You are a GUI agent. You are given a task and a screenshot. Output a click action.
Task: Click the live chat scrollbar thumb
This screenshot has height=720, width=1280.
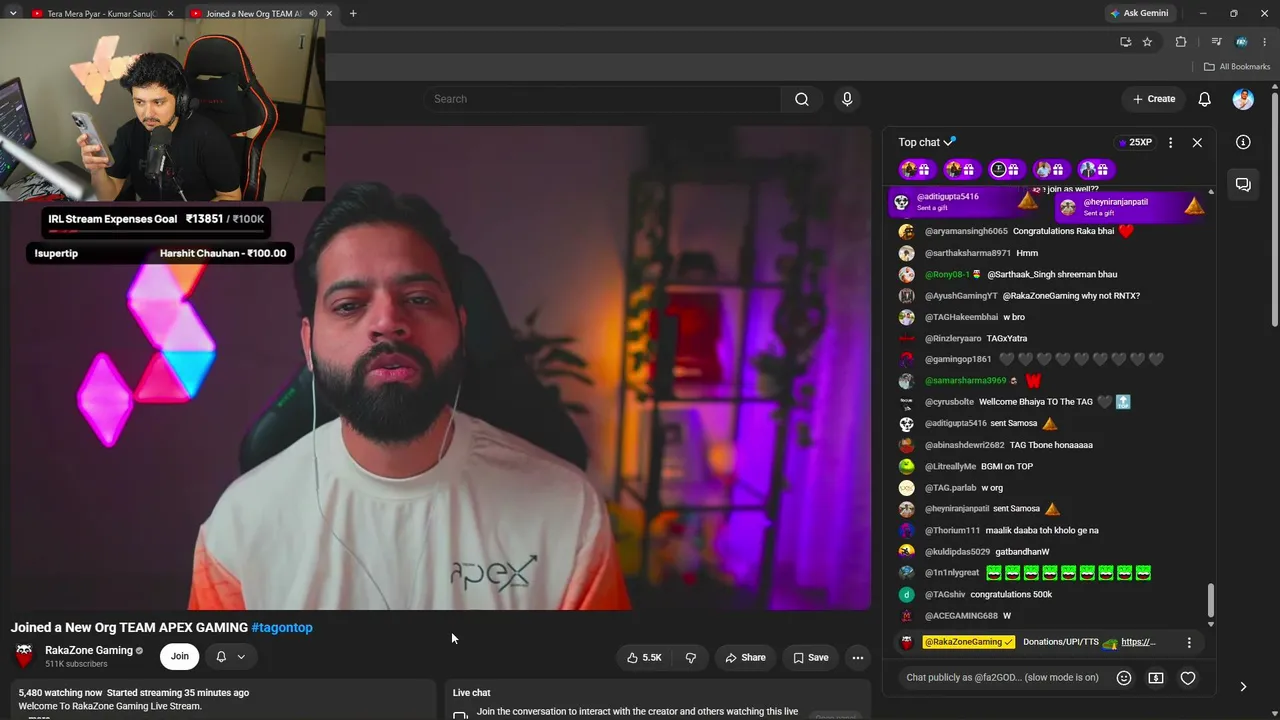pos(1211,601)
